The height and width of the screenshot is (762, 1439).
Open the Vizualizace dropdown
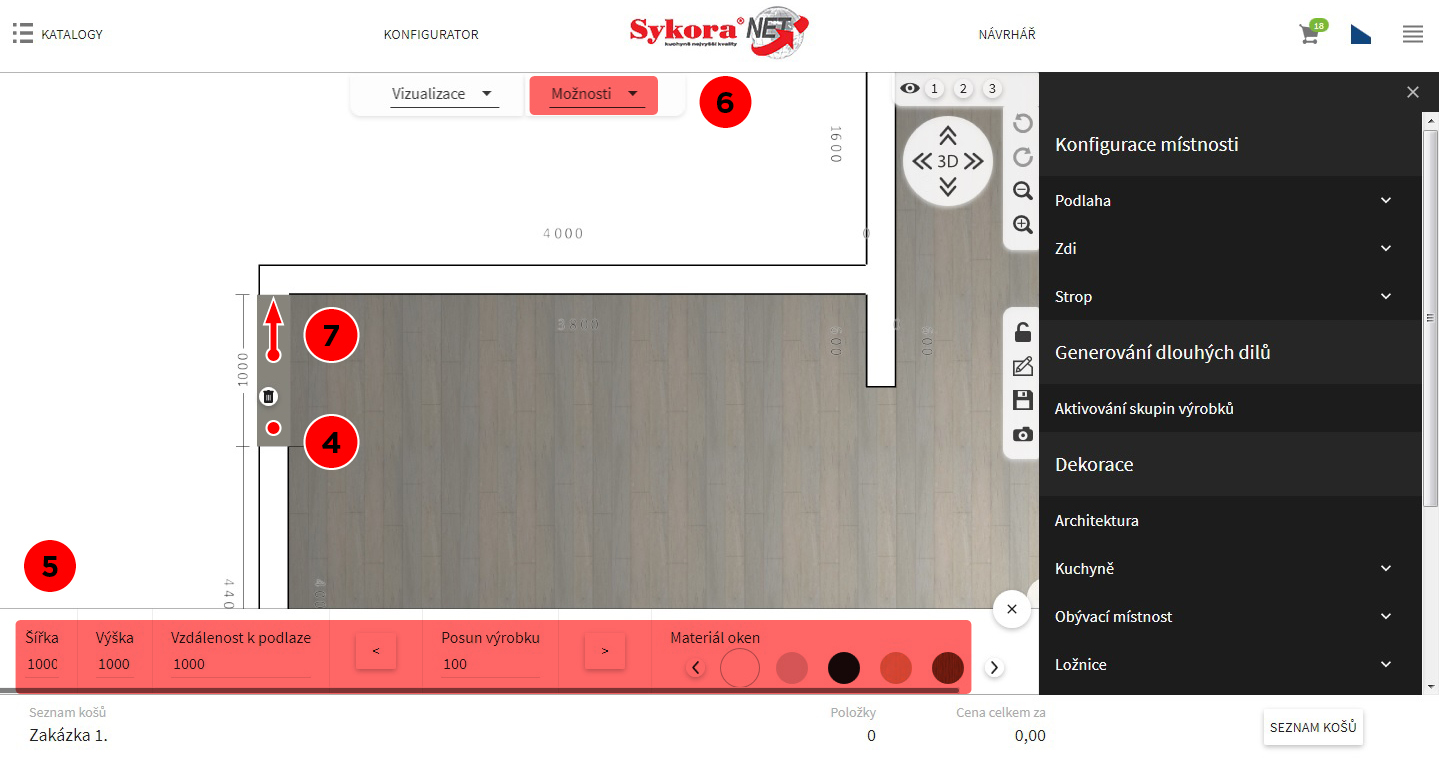(x=443, y=95)
